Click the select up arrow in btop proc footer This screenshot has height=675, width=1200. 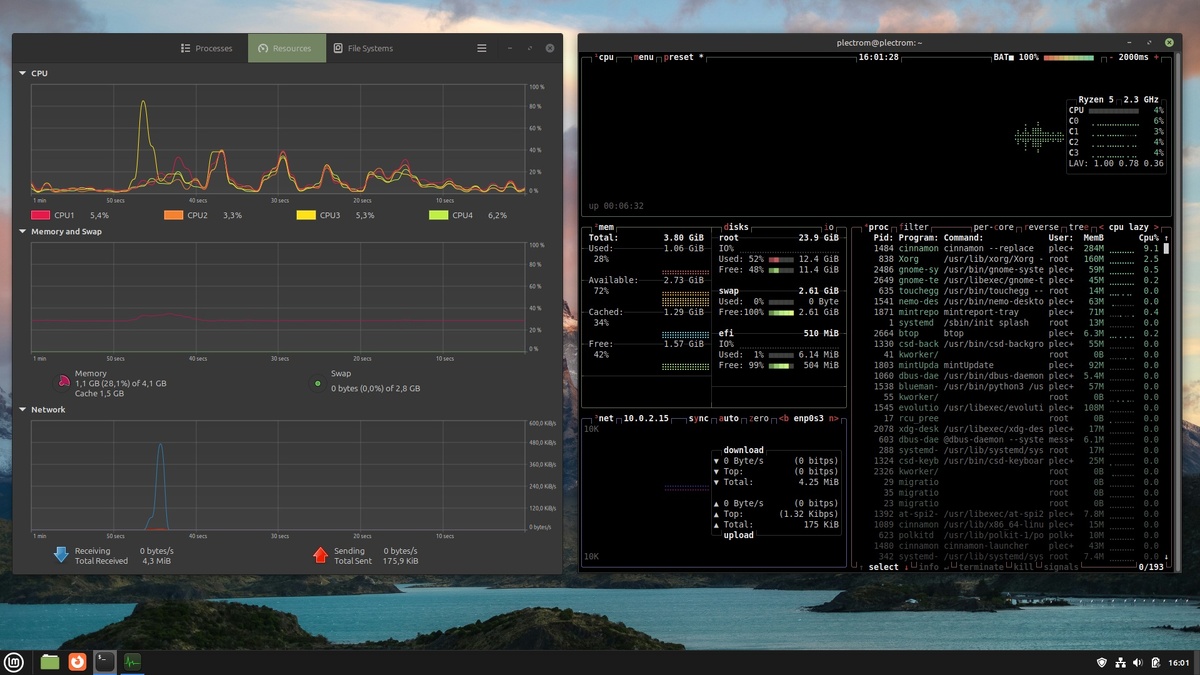coord(863,567)
